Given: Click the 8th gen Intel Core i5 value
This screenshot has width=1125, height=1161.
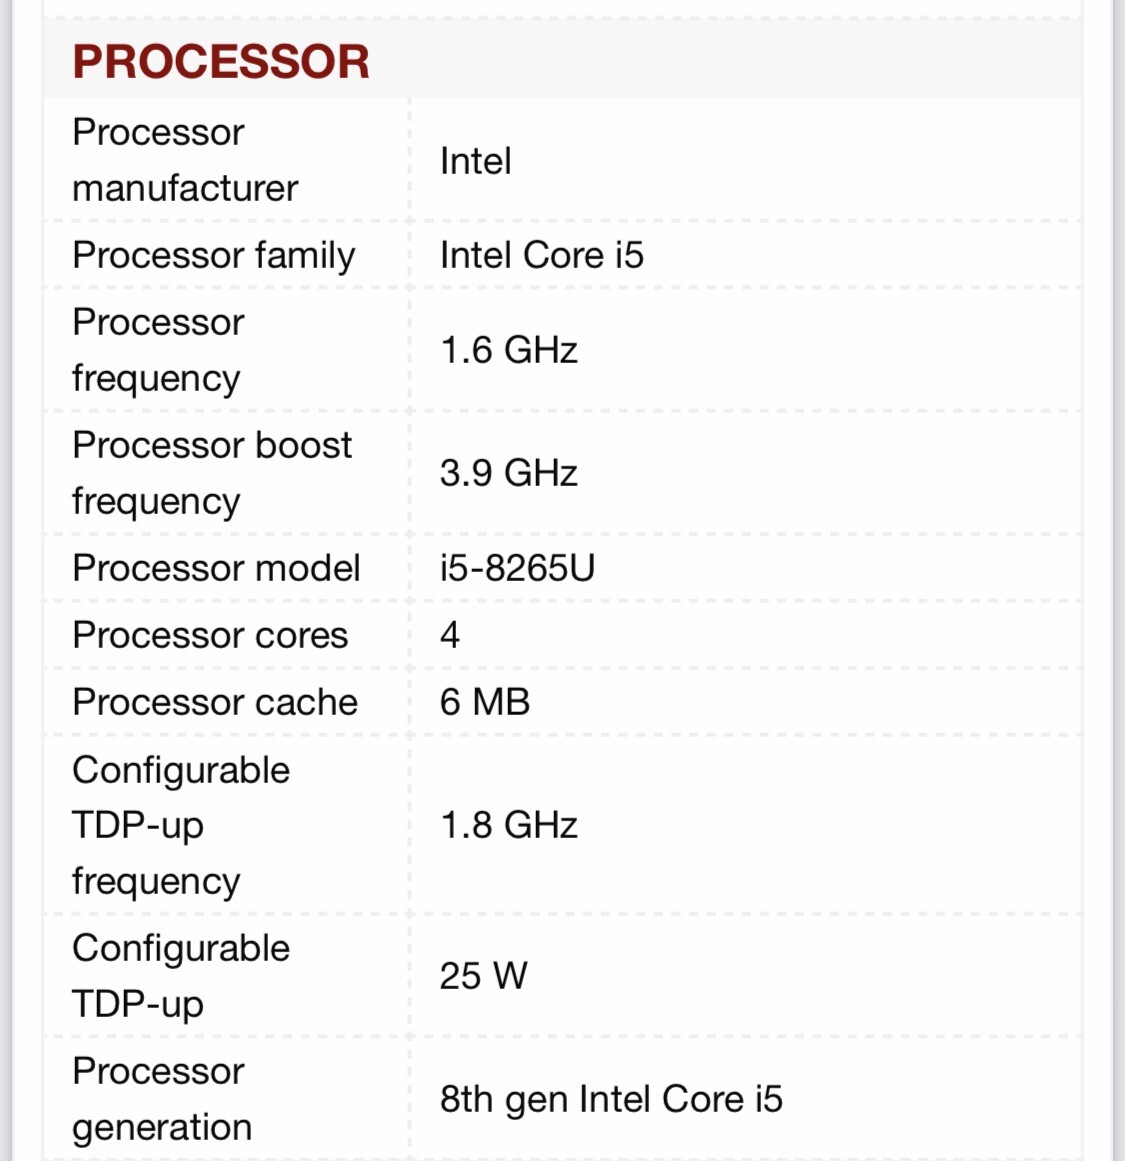Looking at the screenshot, I should pyautogui.click(x=612, y=1099).
